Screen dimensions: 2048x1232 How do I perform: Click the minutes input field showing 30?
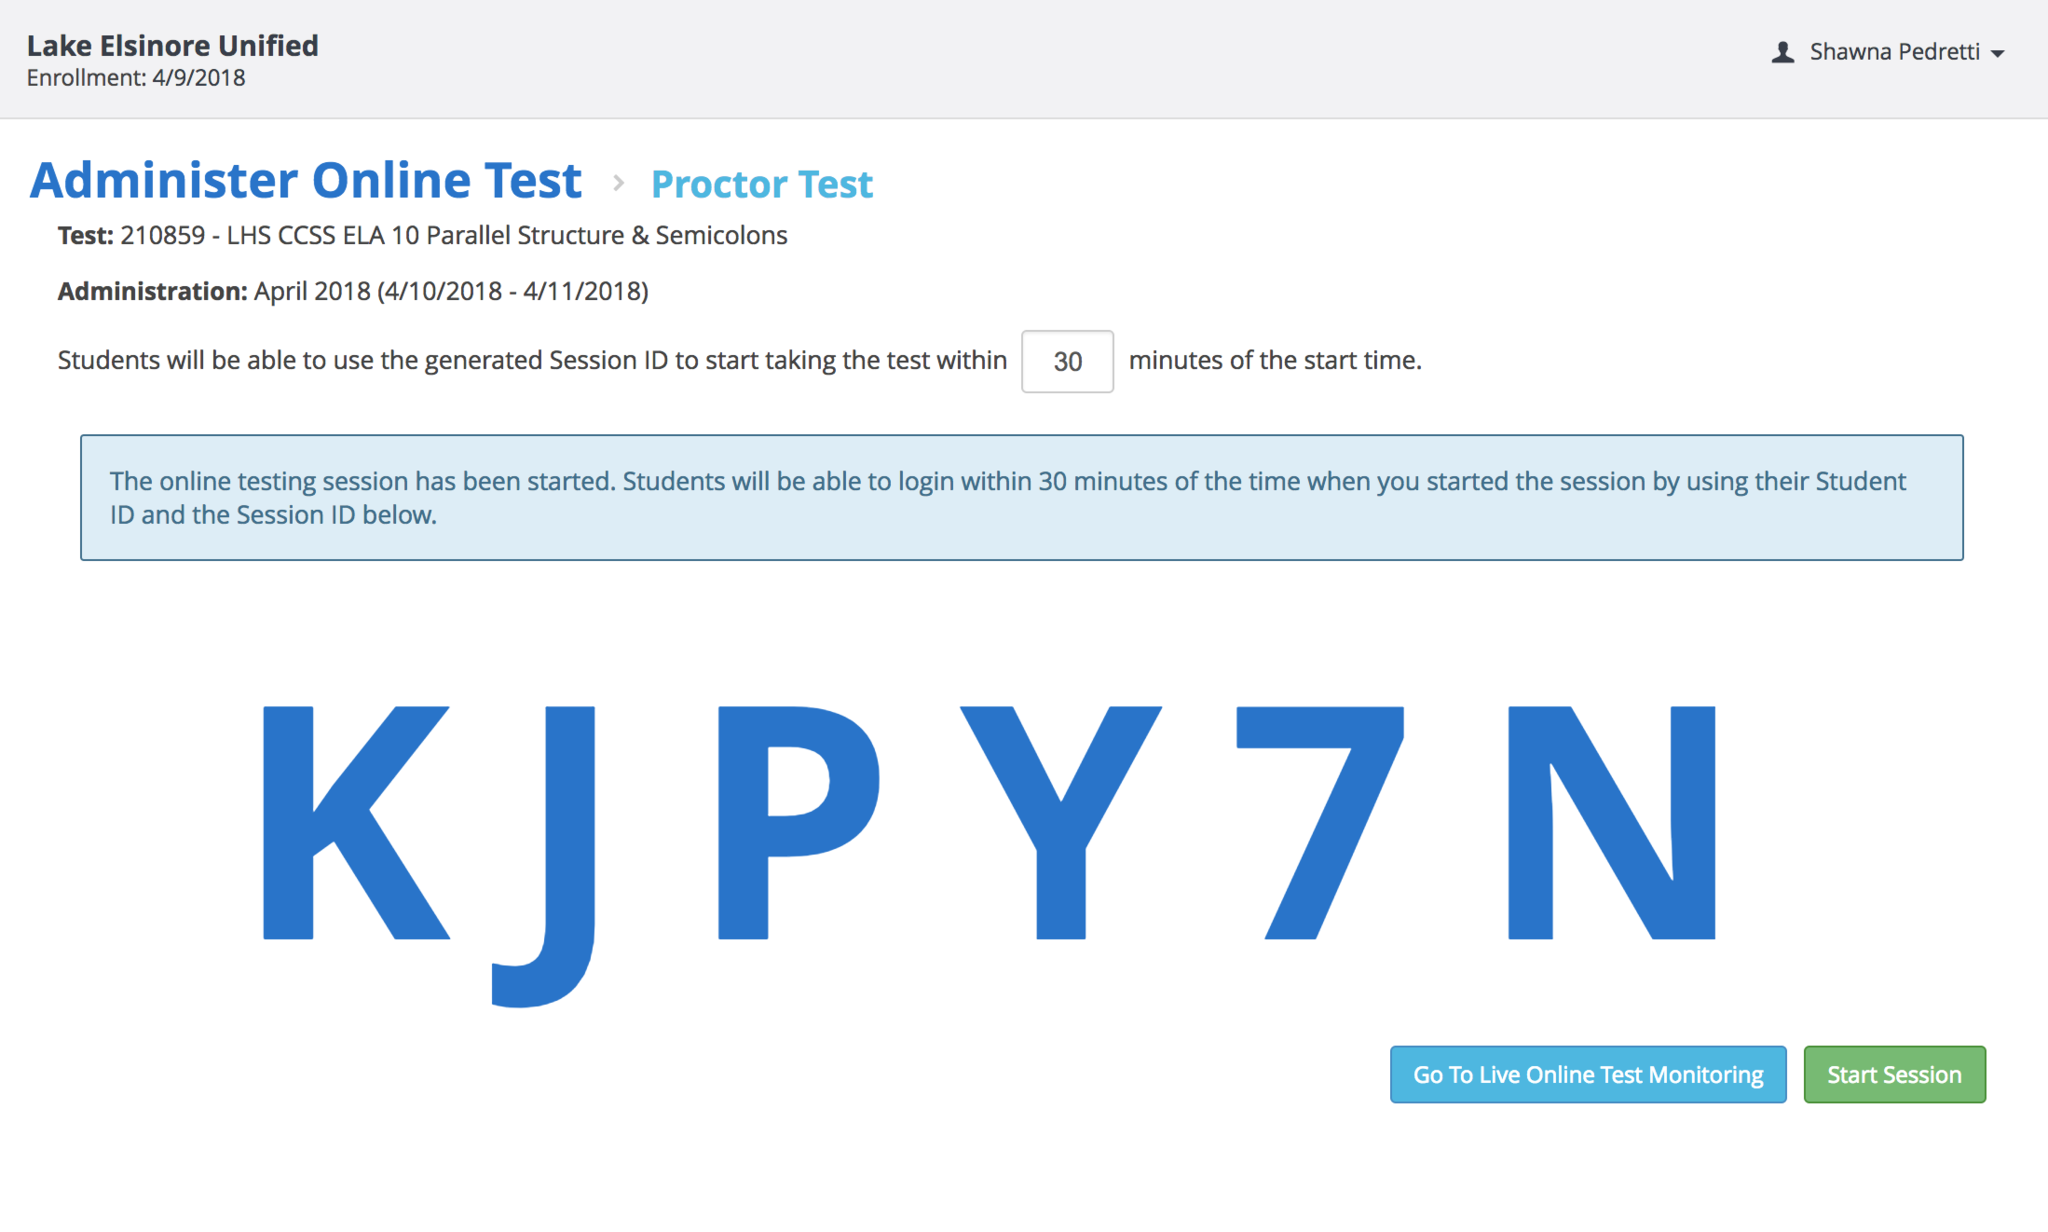(x=1066, y=361)
